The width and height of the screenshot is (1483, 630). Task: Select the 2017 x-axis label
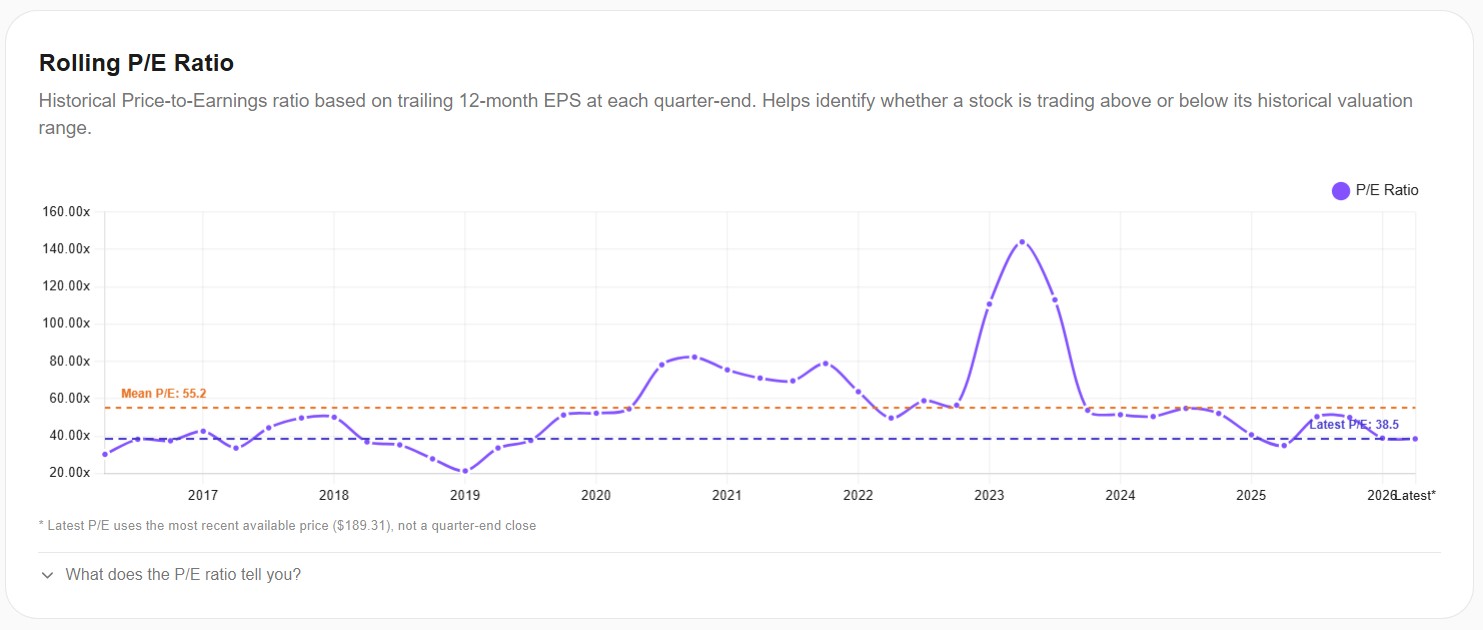click(203, 495)
